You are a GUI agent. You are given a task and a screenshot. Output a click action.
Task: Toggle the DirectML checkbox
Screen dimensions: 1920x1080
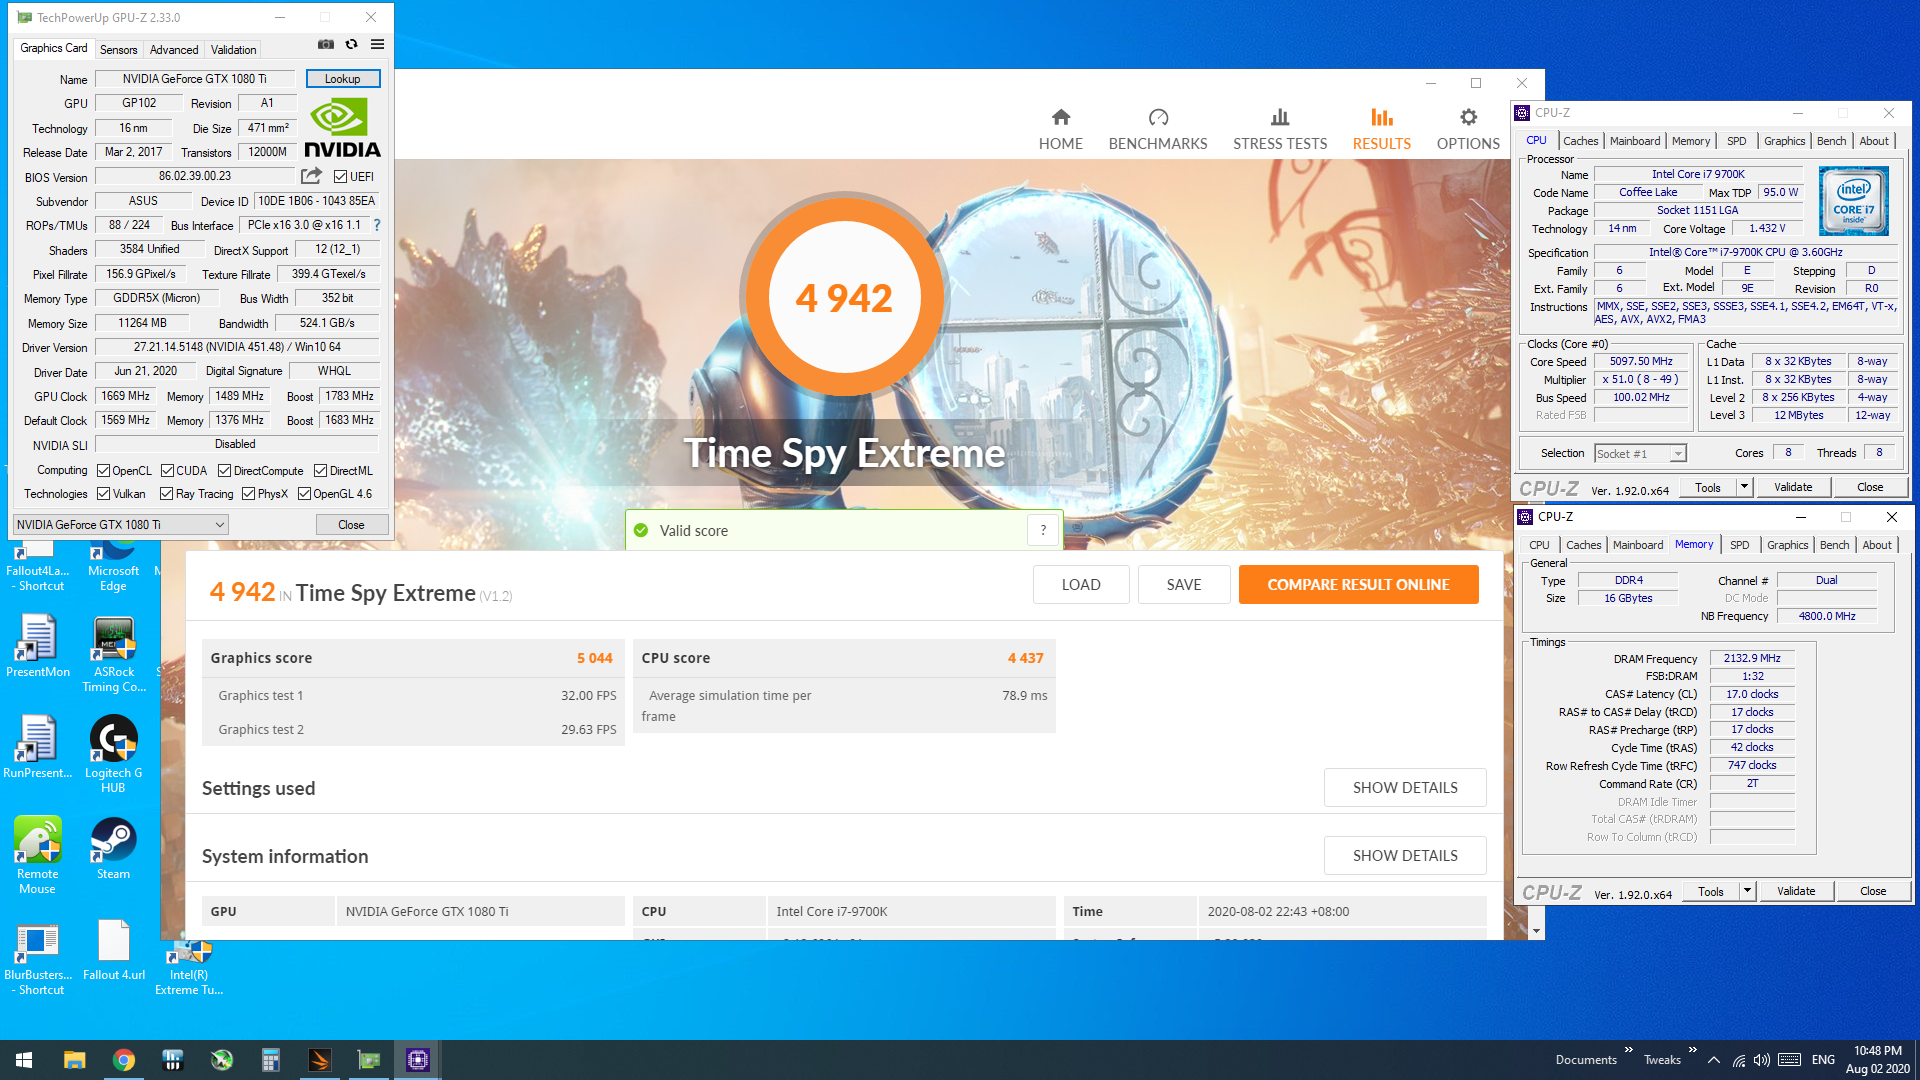pyautogui.click(x=321, y=471)
